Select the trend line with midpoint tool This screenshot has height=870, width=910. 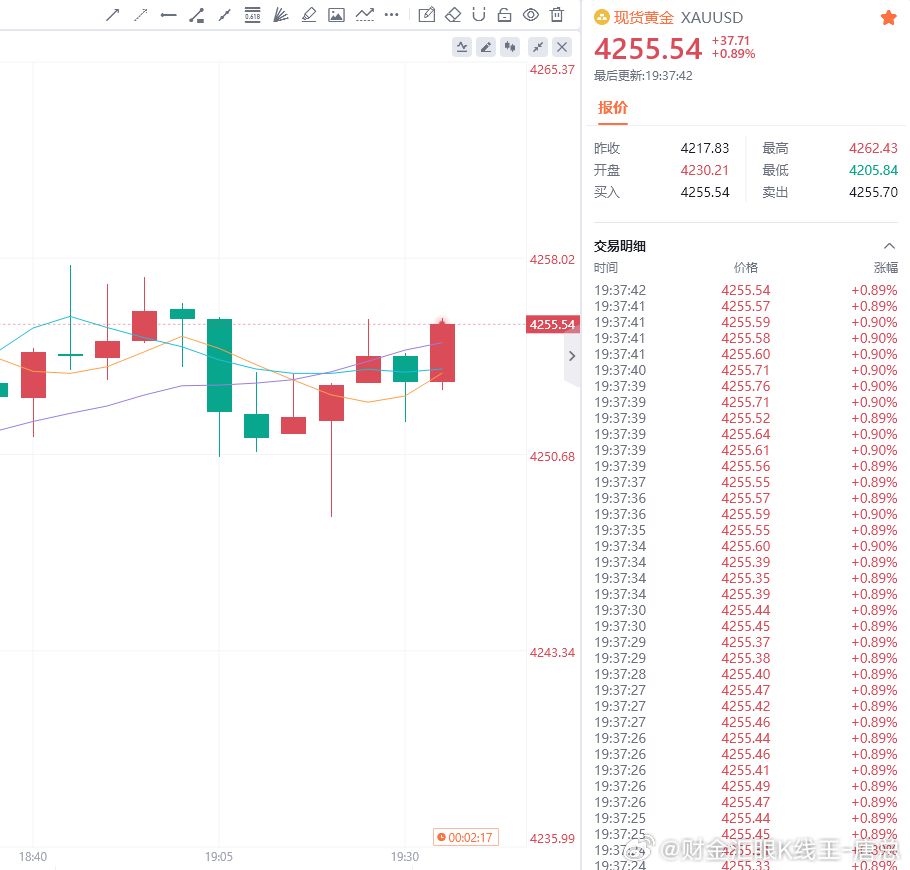tap(225, 15)
